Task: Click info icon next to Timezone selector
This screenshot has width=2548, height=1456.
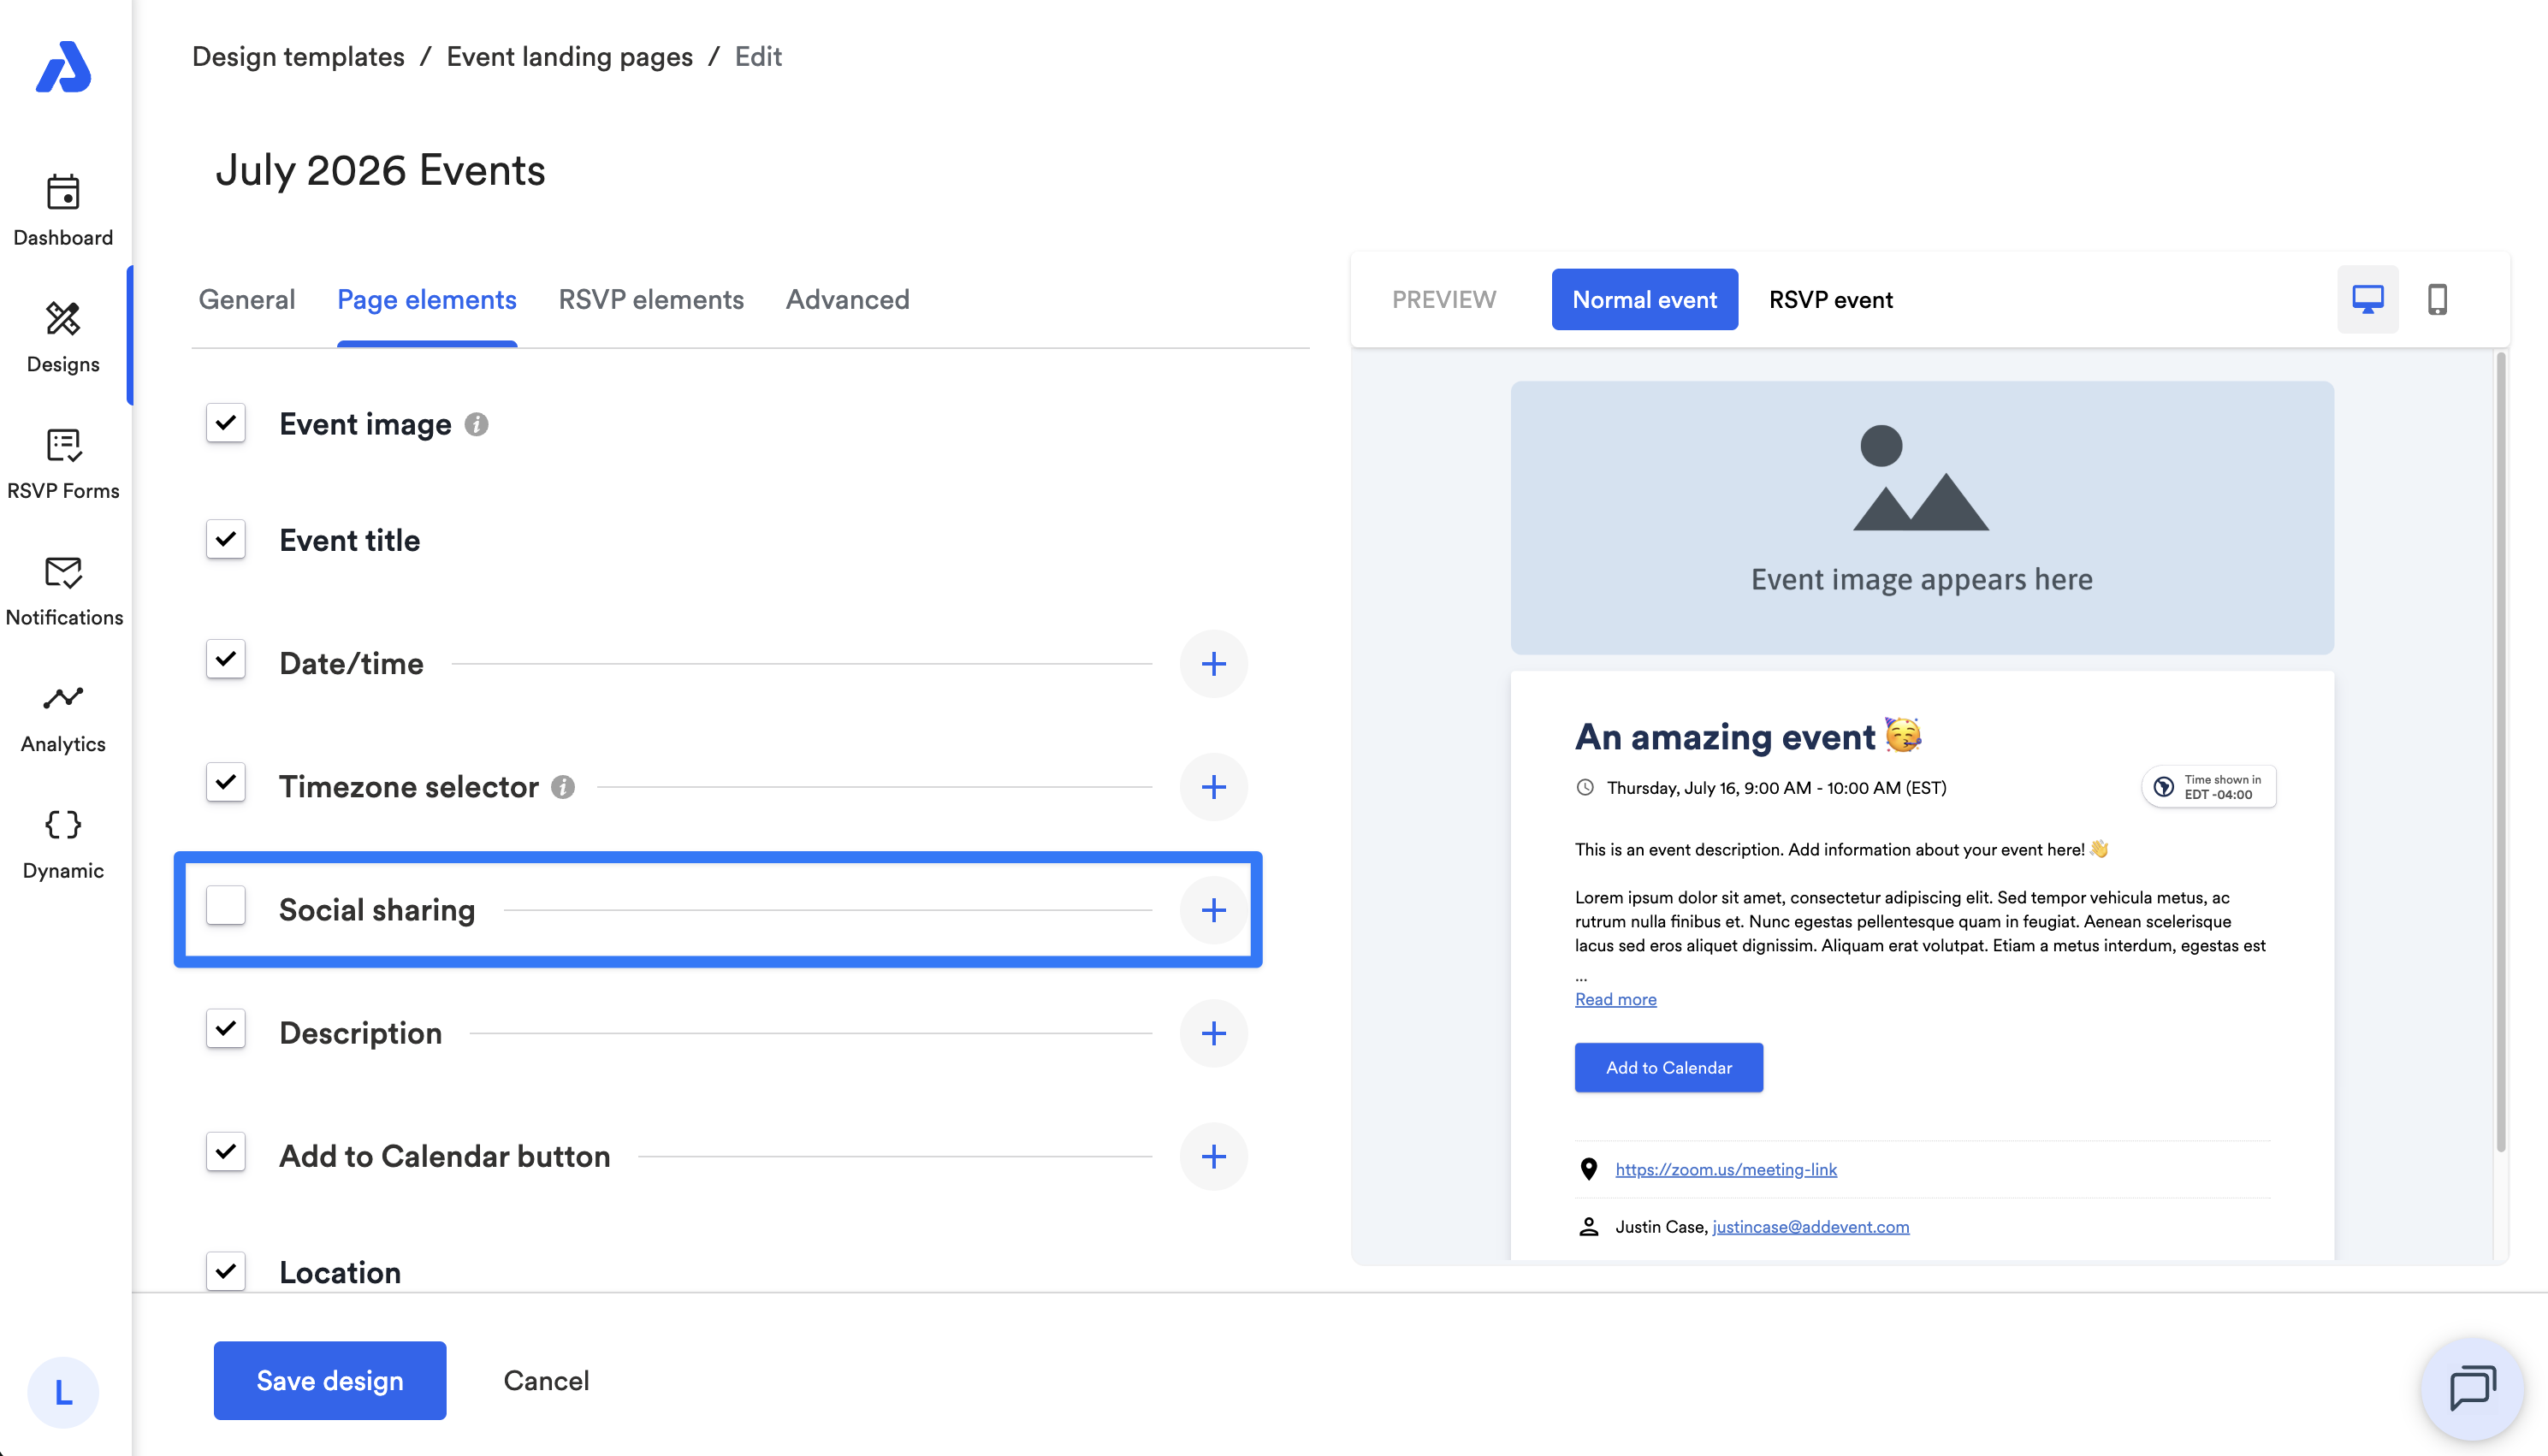Action: point(563,787)
